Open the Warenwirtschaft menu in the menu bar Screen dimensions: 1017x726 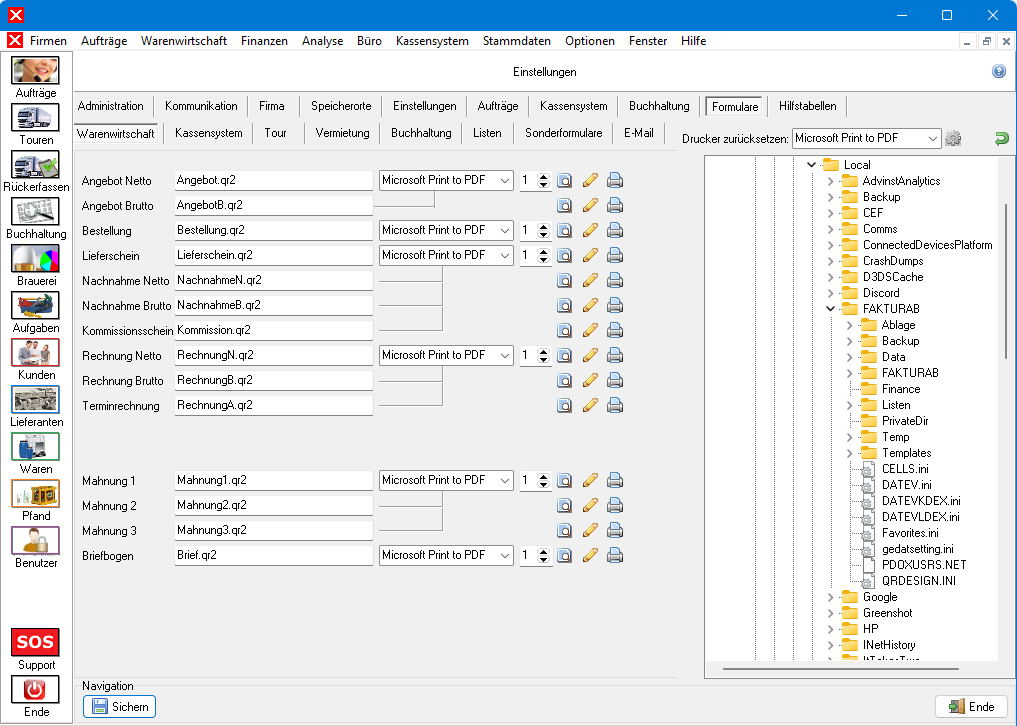pyautogui.click(x=184, y=41)
